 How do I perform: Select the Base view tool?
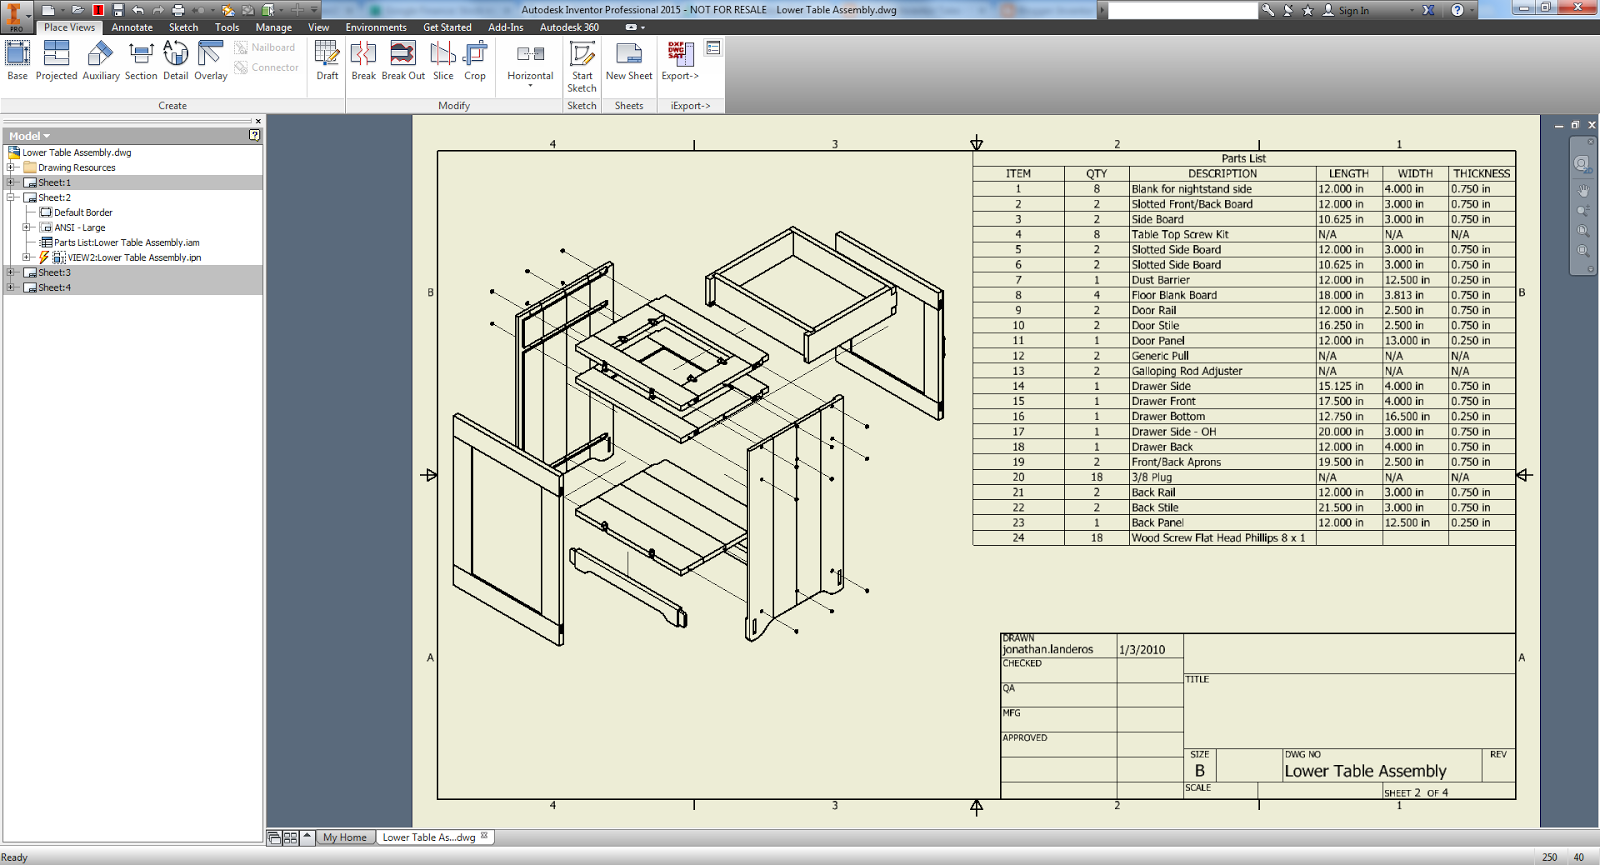coord(18,61)
